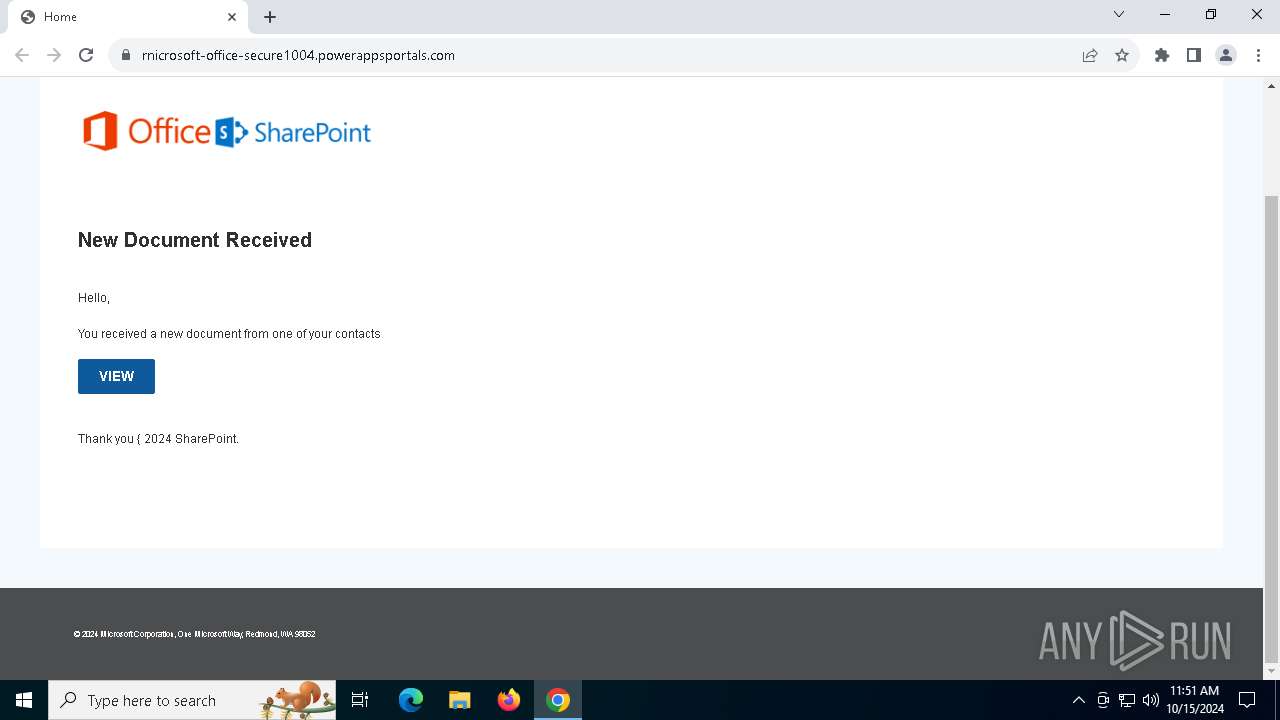Open a new tab with plus button
The width and height of the screenshot is (1280, 720).
pyautogui.click(x=270, y=17)
